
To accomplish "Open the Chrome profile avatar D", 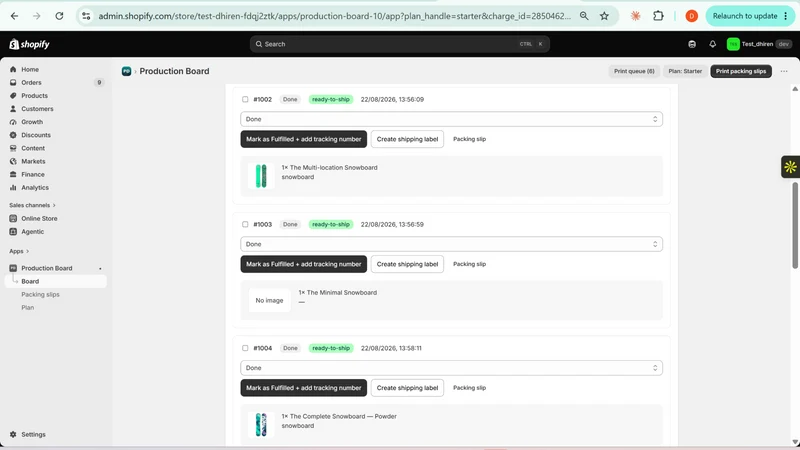I will [691, 16].
